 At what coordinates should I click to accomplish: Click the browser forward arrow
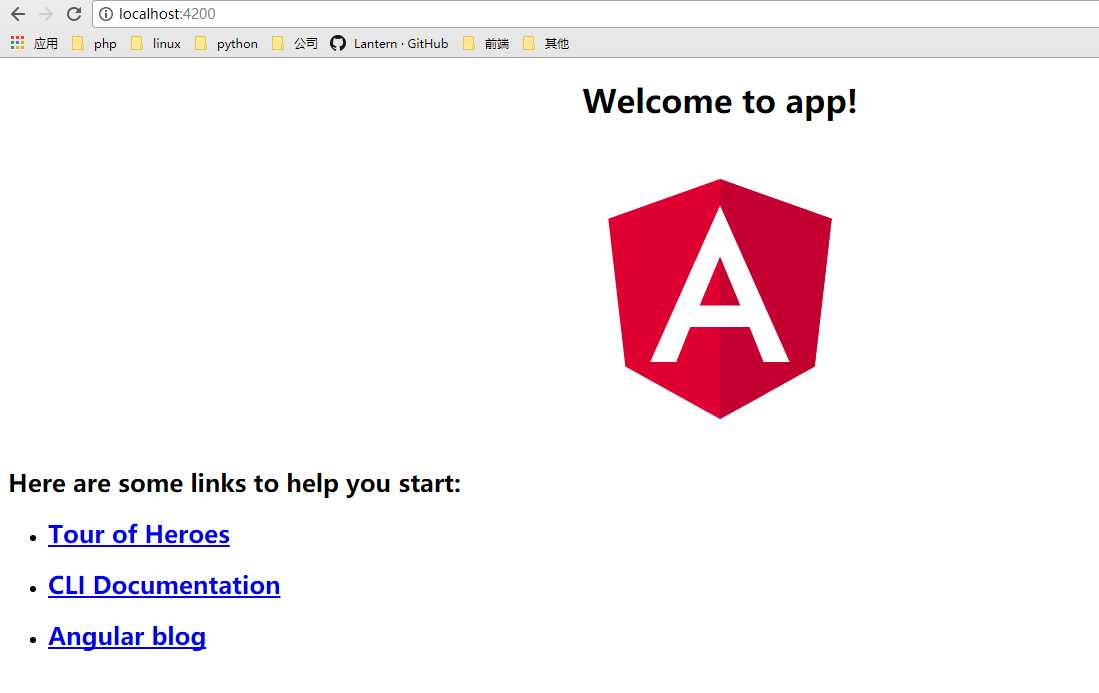[x=46, y=14]
